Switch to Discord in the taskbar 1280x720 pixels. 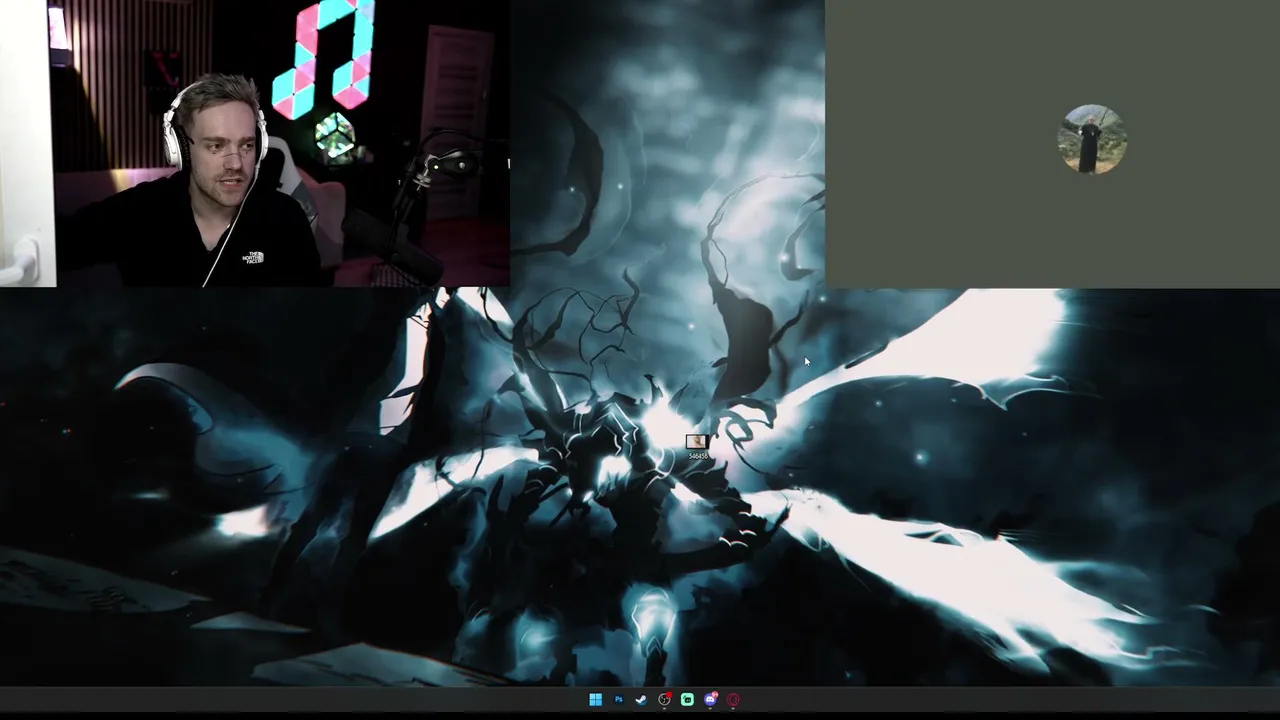coord(710,700)
